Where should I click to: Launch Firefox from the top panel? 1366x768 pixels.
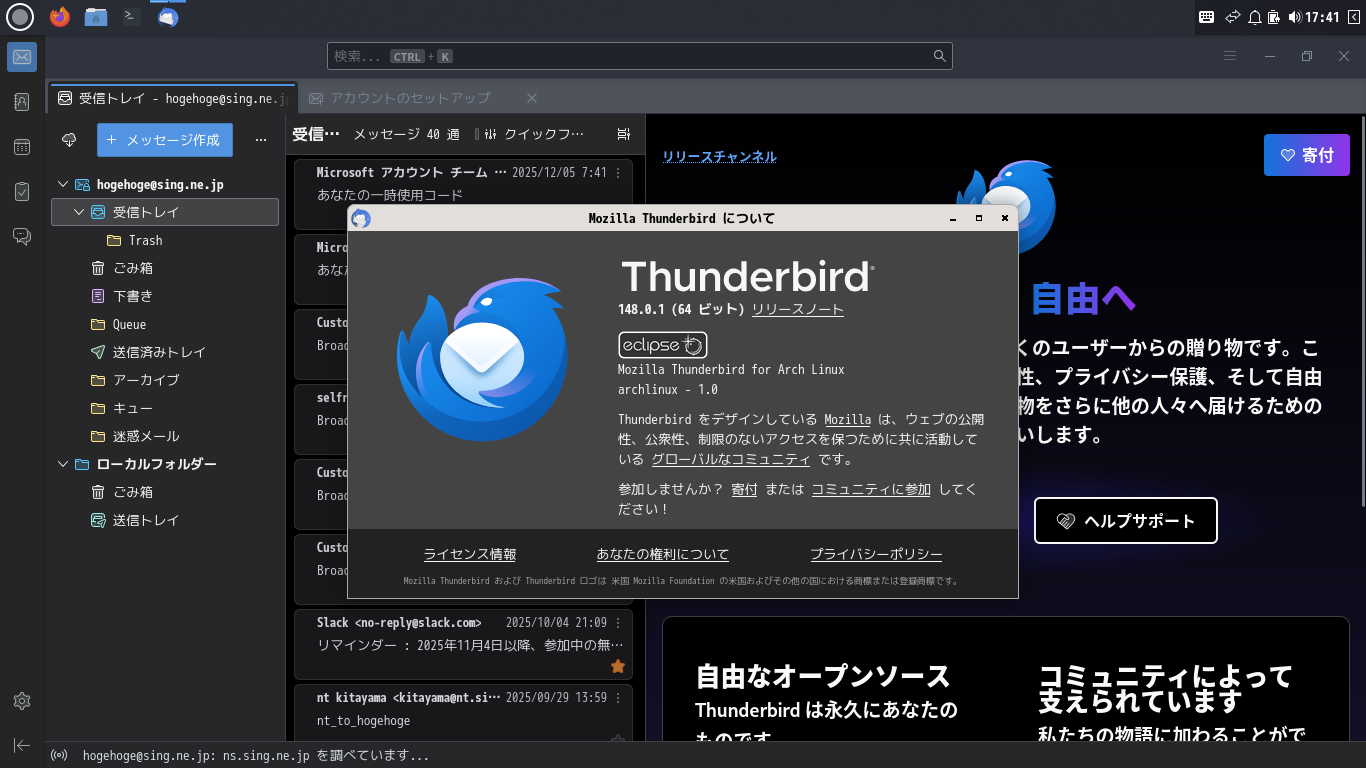point(60,17)
